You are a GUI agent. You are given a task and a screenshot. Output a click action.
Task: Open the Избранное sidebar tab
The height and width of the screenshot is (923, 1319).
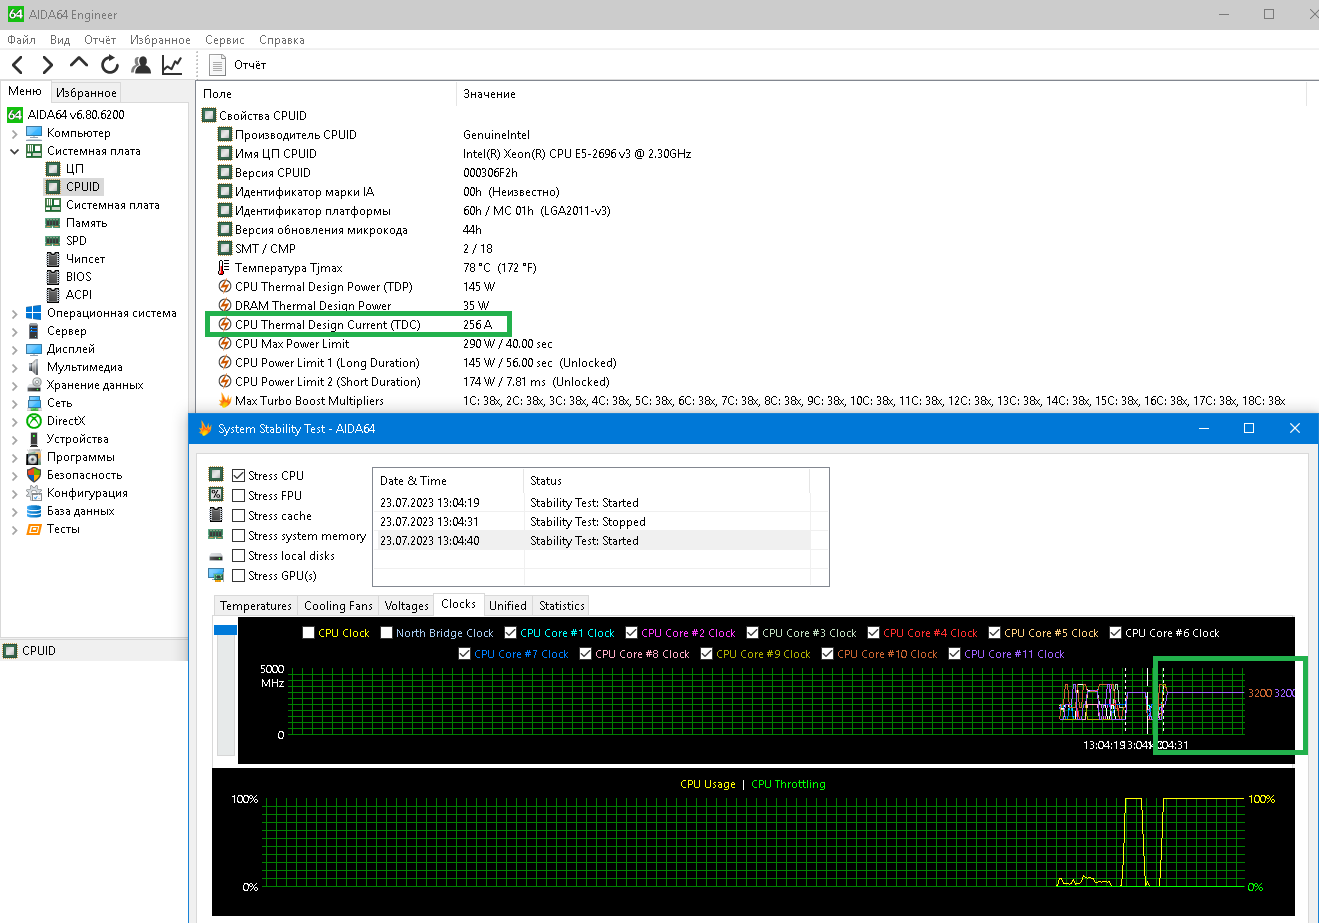pos(87,93)
